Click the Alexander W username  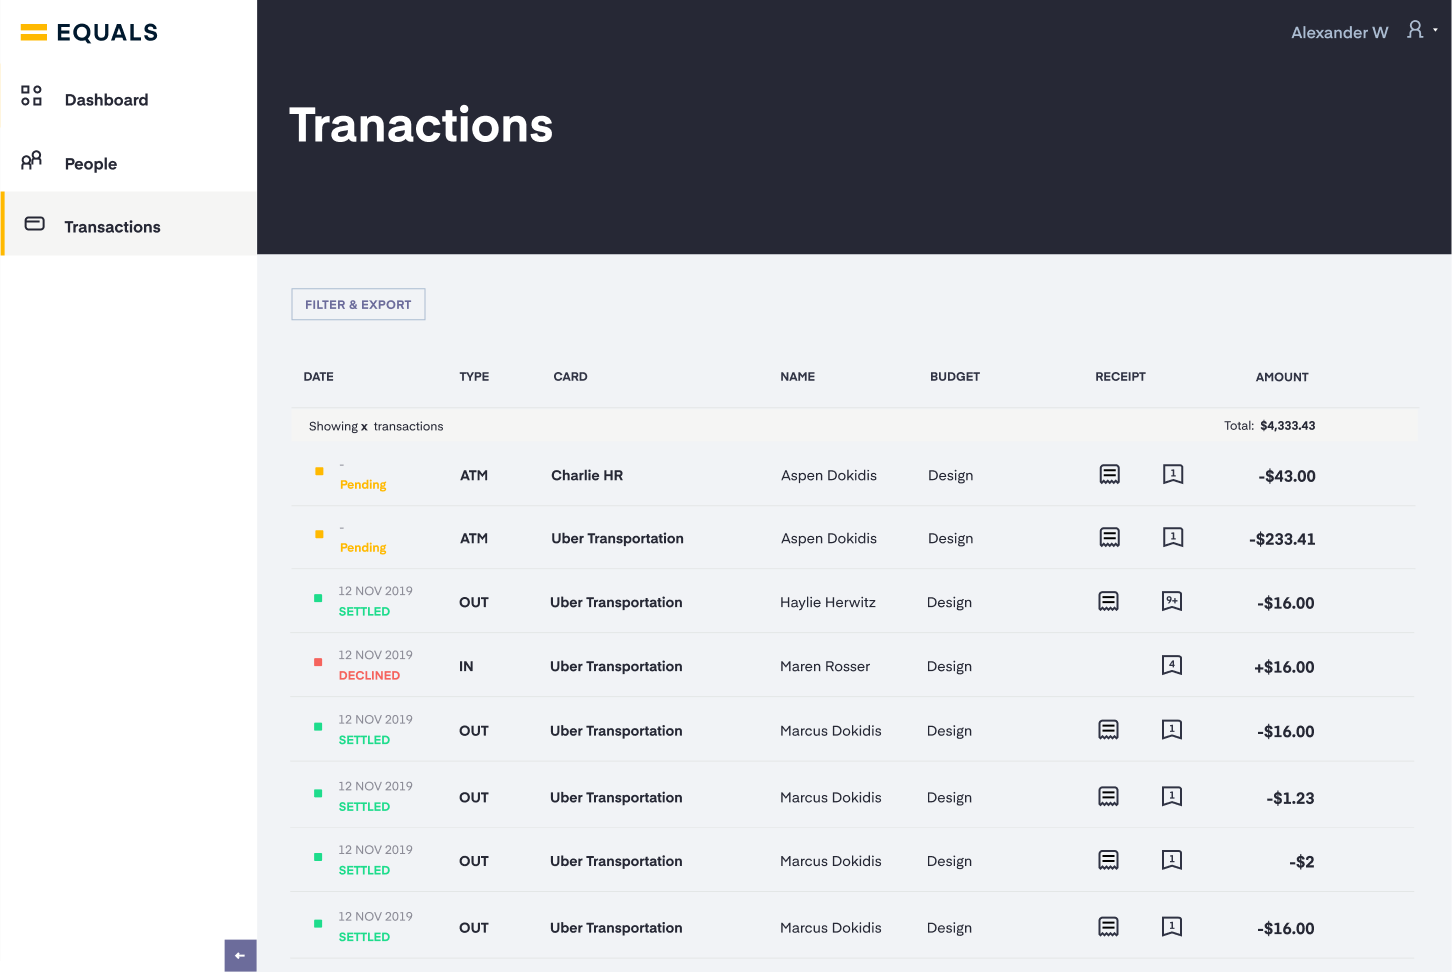click(x=1340, y=32)
